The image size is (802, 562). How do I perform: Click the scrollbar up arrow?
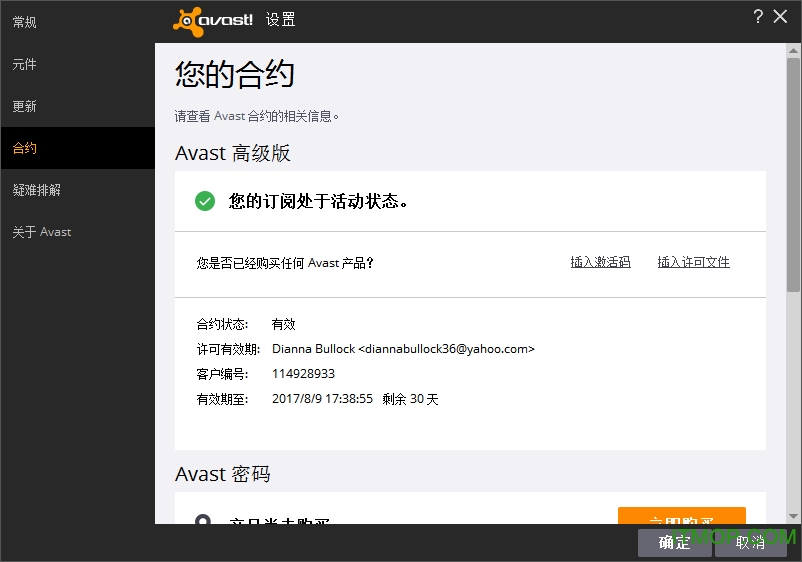click(x=793, y=50)
